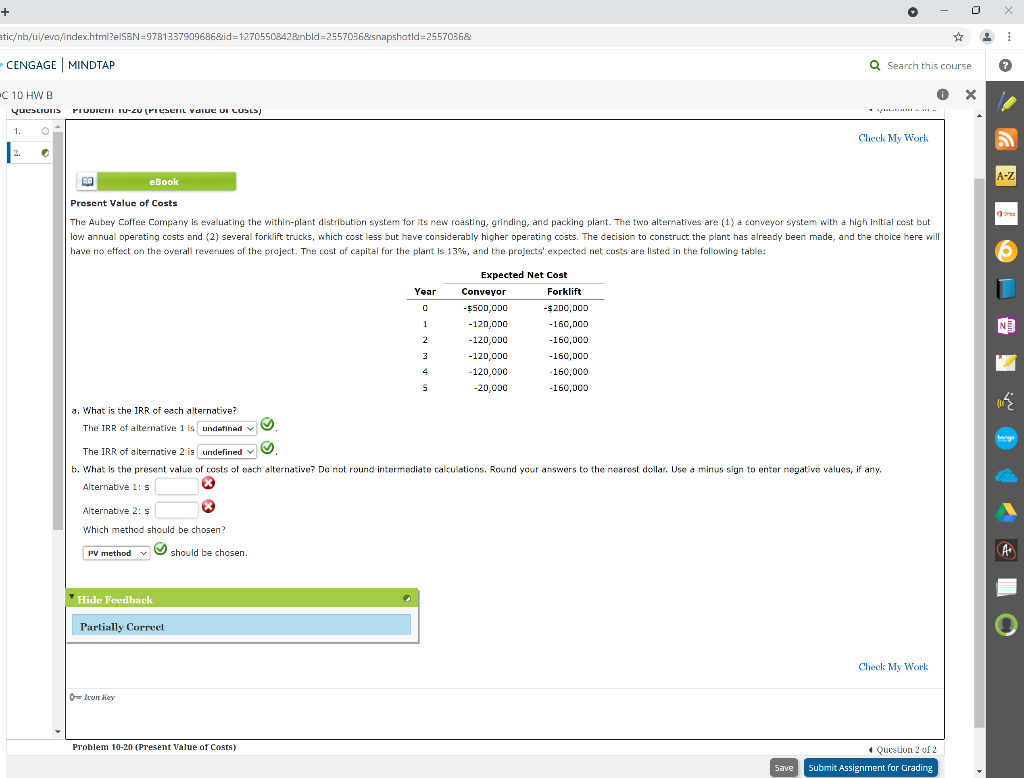The image size is (1024, 778).
Task: Open the Office app in the sidebar
Action: tap(1006, 214)
